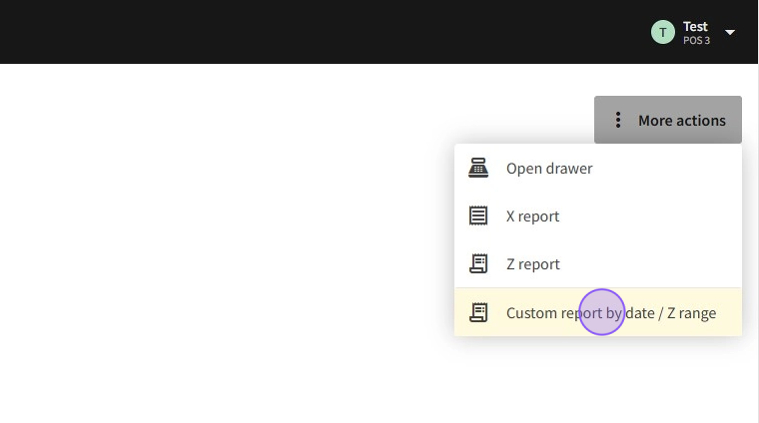The width and height of the screenshot is (759, 423).
Task: Click the Z report receipt icon
Action: [x=478, y=264]
